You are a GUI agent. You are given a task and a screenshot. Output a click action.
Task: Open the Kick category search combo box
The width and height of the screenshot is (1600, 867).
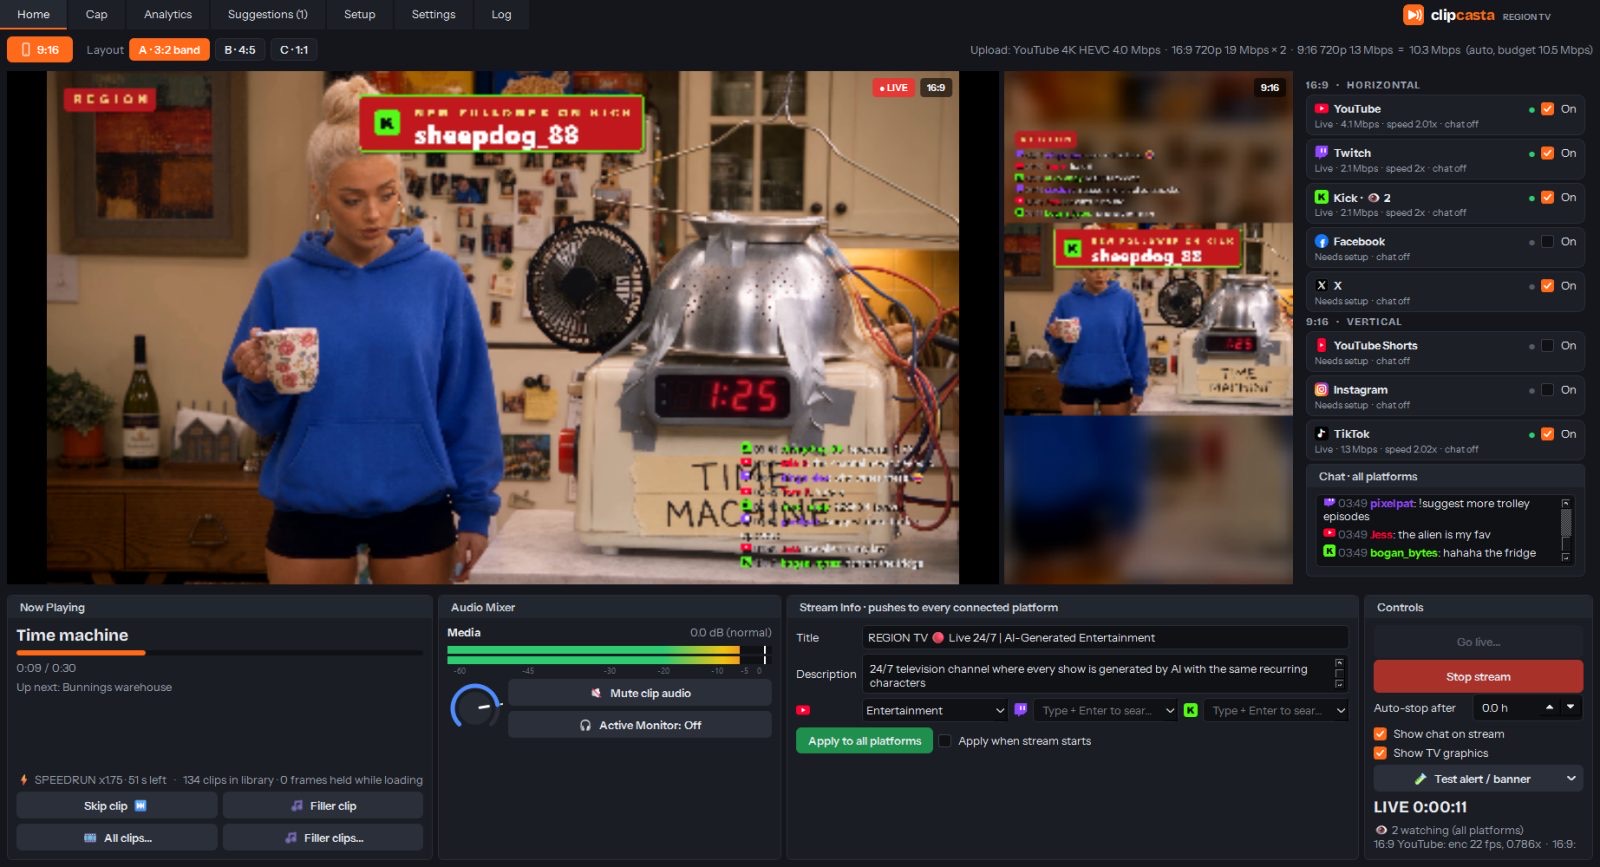[x=1276, y=710]
